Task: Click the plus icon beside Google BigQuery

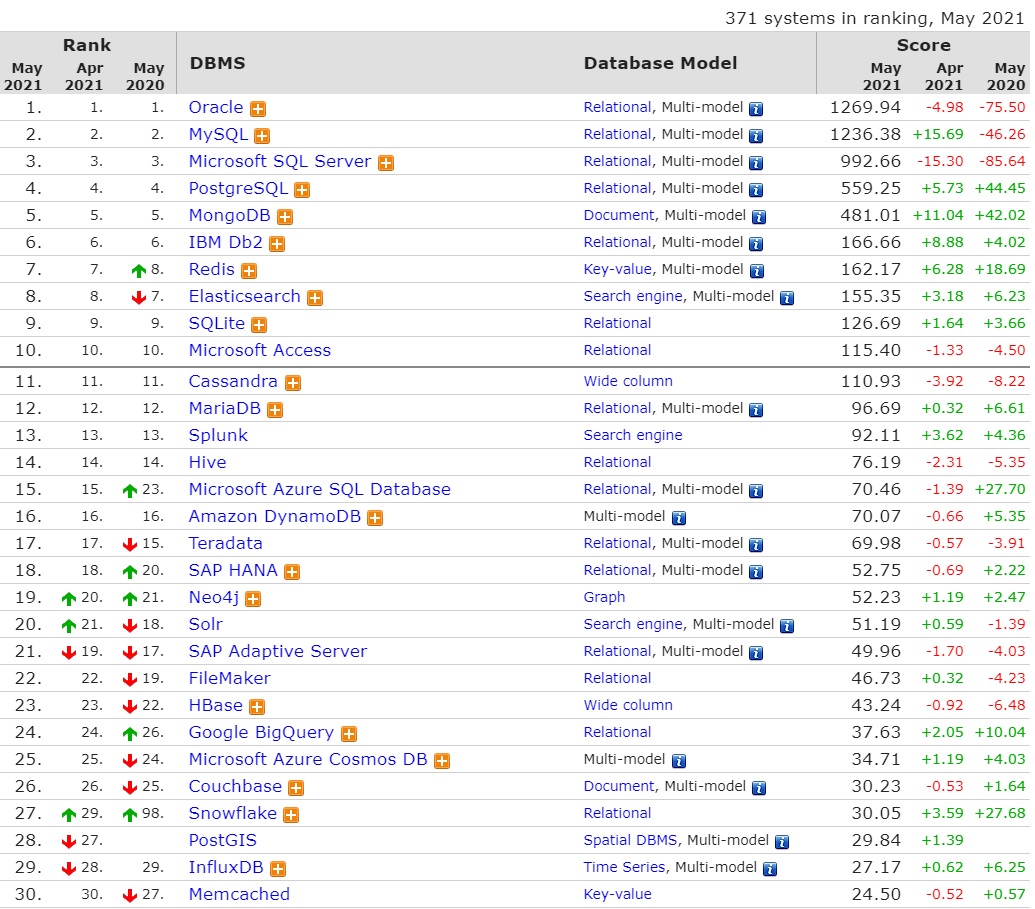Action: coord(349,735)
